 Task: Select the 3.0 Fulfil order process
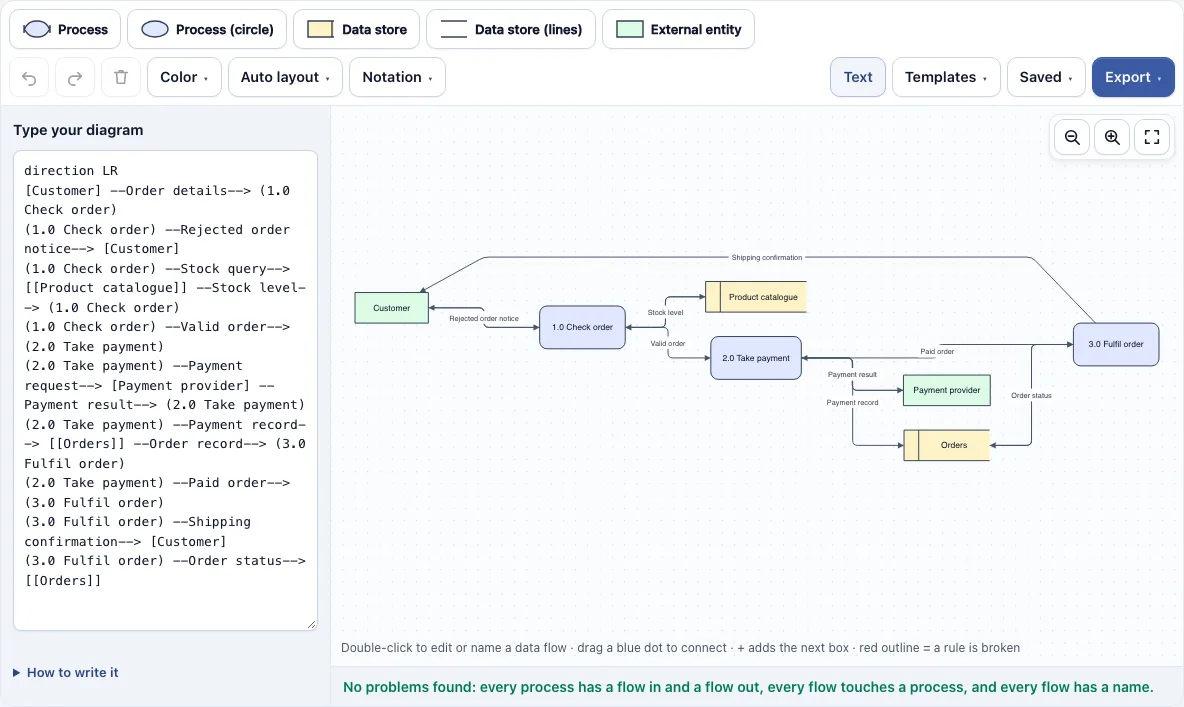1116,344
